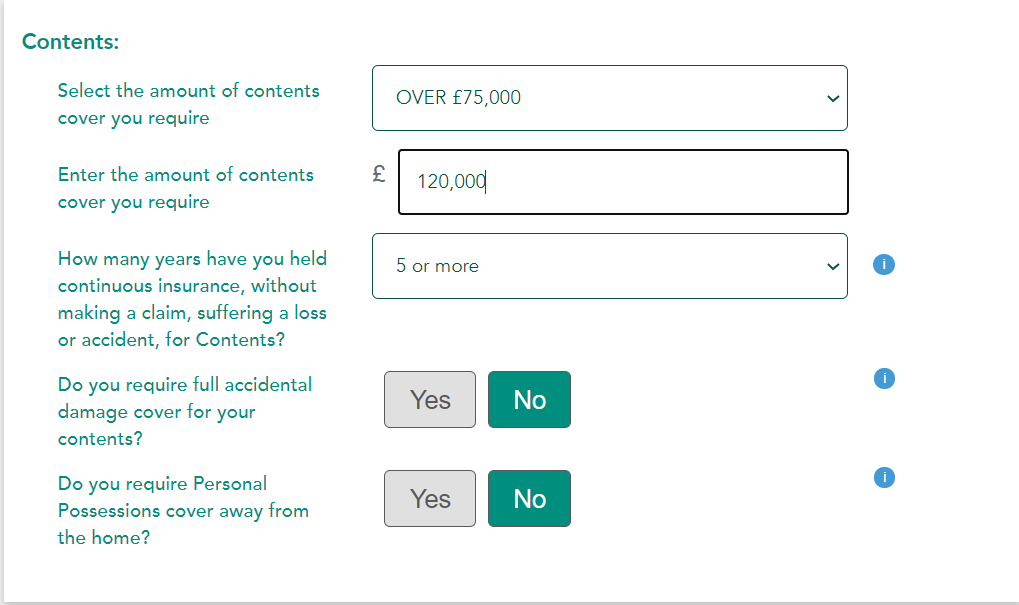Open the OVER £75,000 contents cover dropdown
The width and height of the screenshot is (1019, 605).
pos(610,98)
